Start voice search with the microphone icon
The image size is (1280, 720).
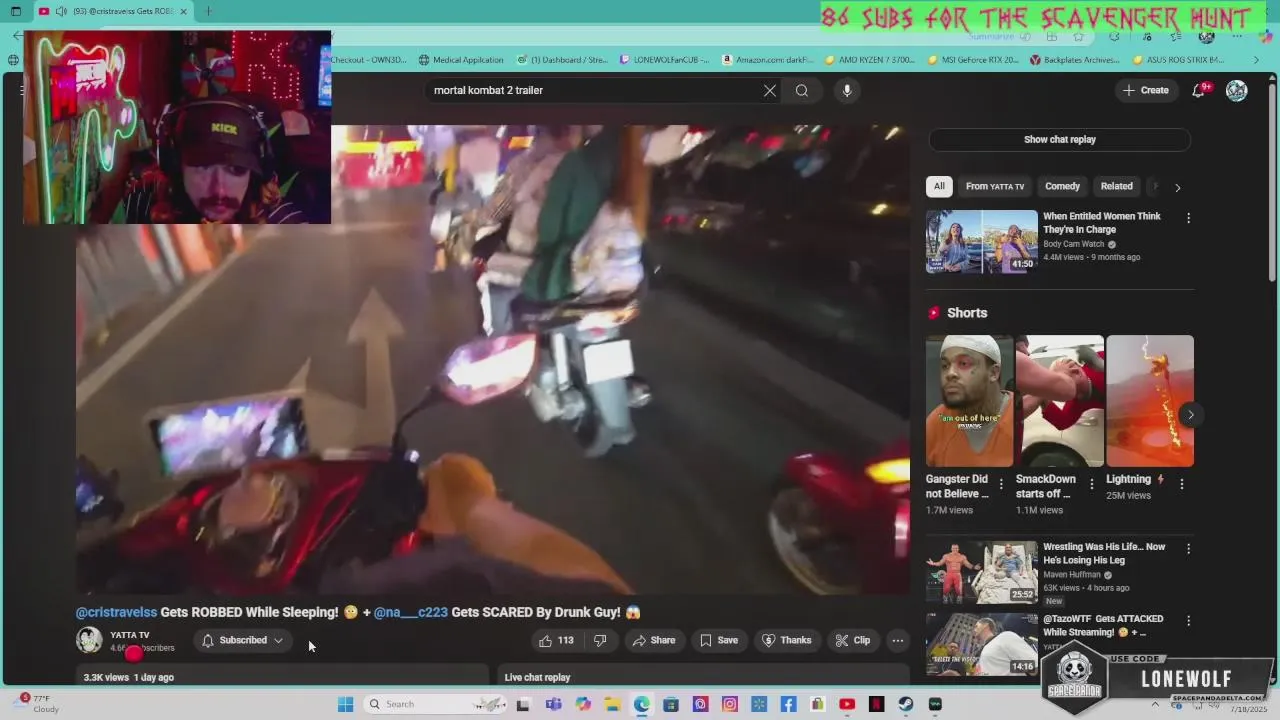tap(847, 90)
